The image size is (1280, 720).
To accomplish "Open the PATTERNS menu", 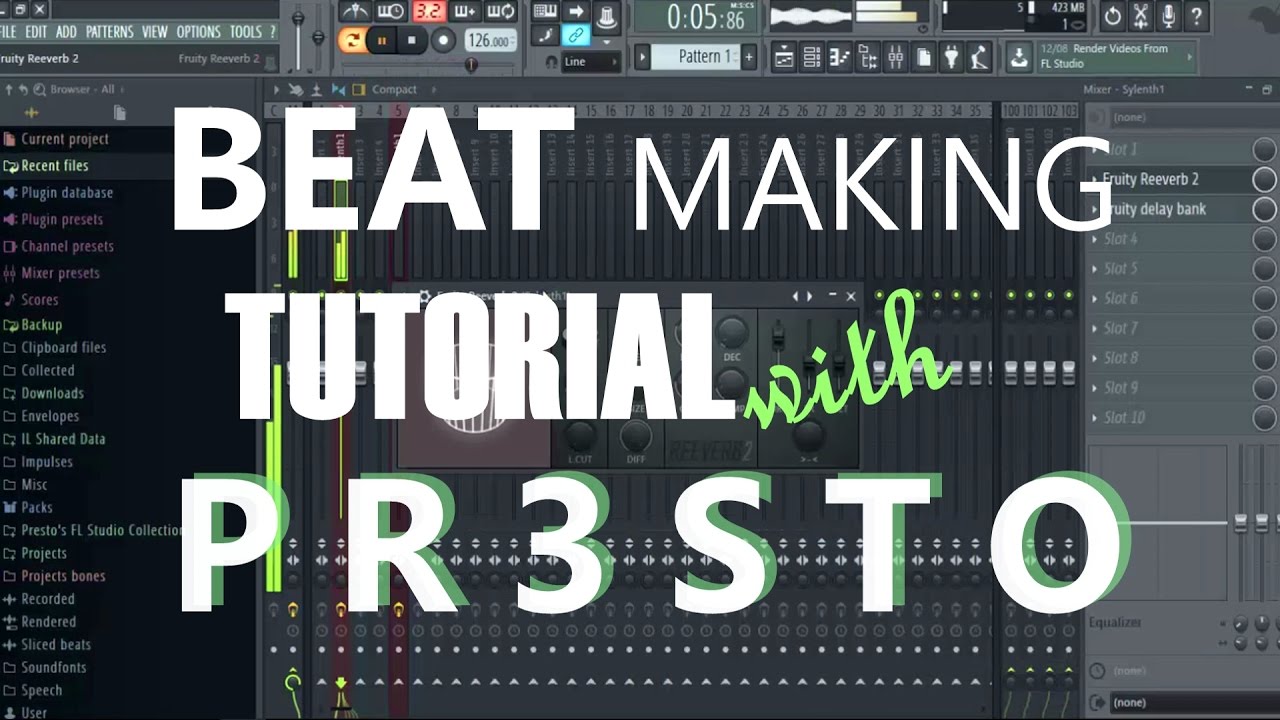I will [110, 32].
